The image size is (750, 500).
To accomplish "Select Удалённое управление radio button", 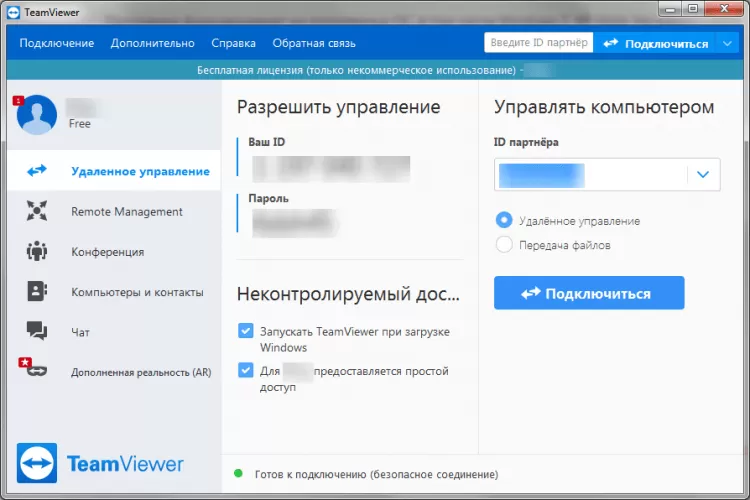I will coord(504,220).
